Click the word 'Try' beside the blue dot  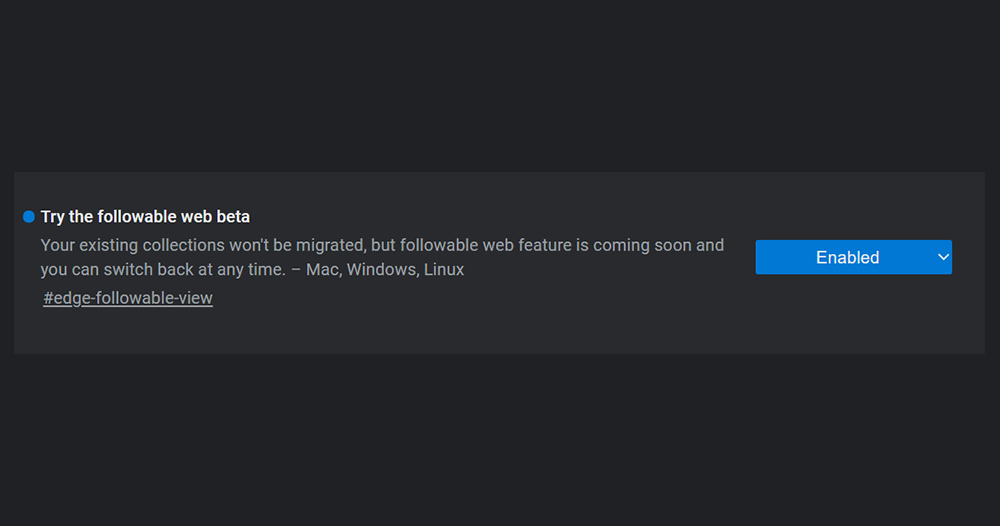tap(52, 217)
